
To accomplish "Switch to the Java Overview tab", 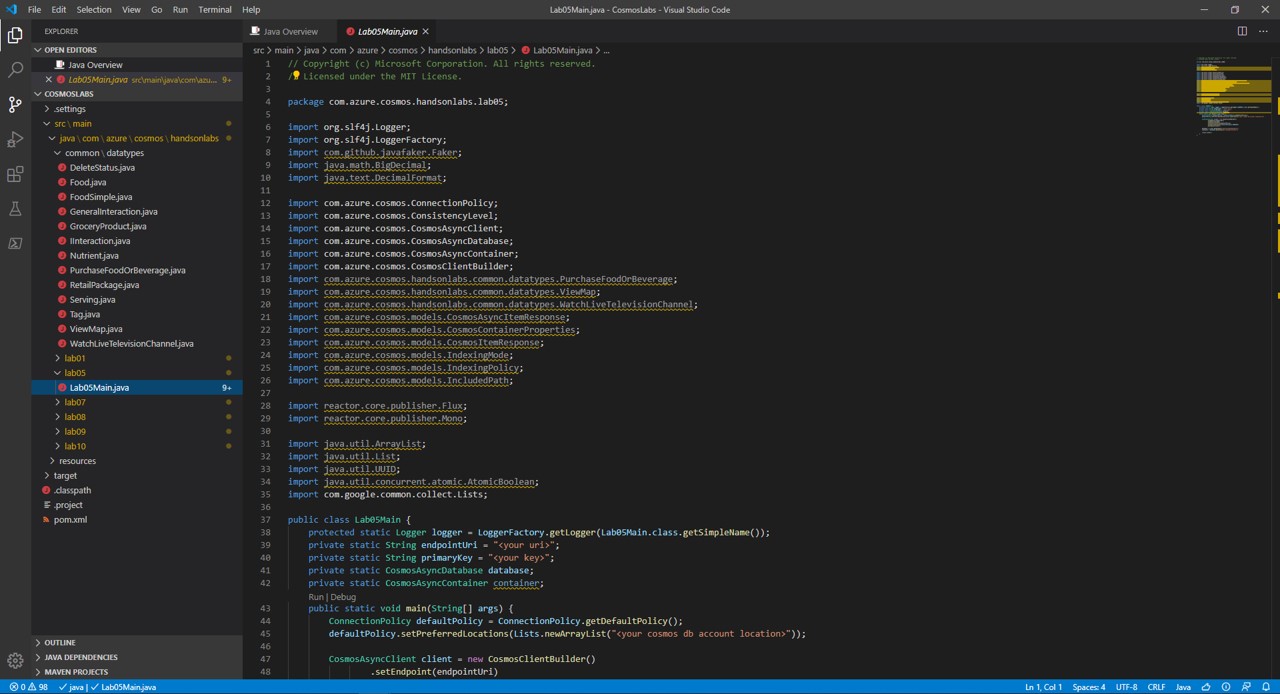I will [290, 31].
